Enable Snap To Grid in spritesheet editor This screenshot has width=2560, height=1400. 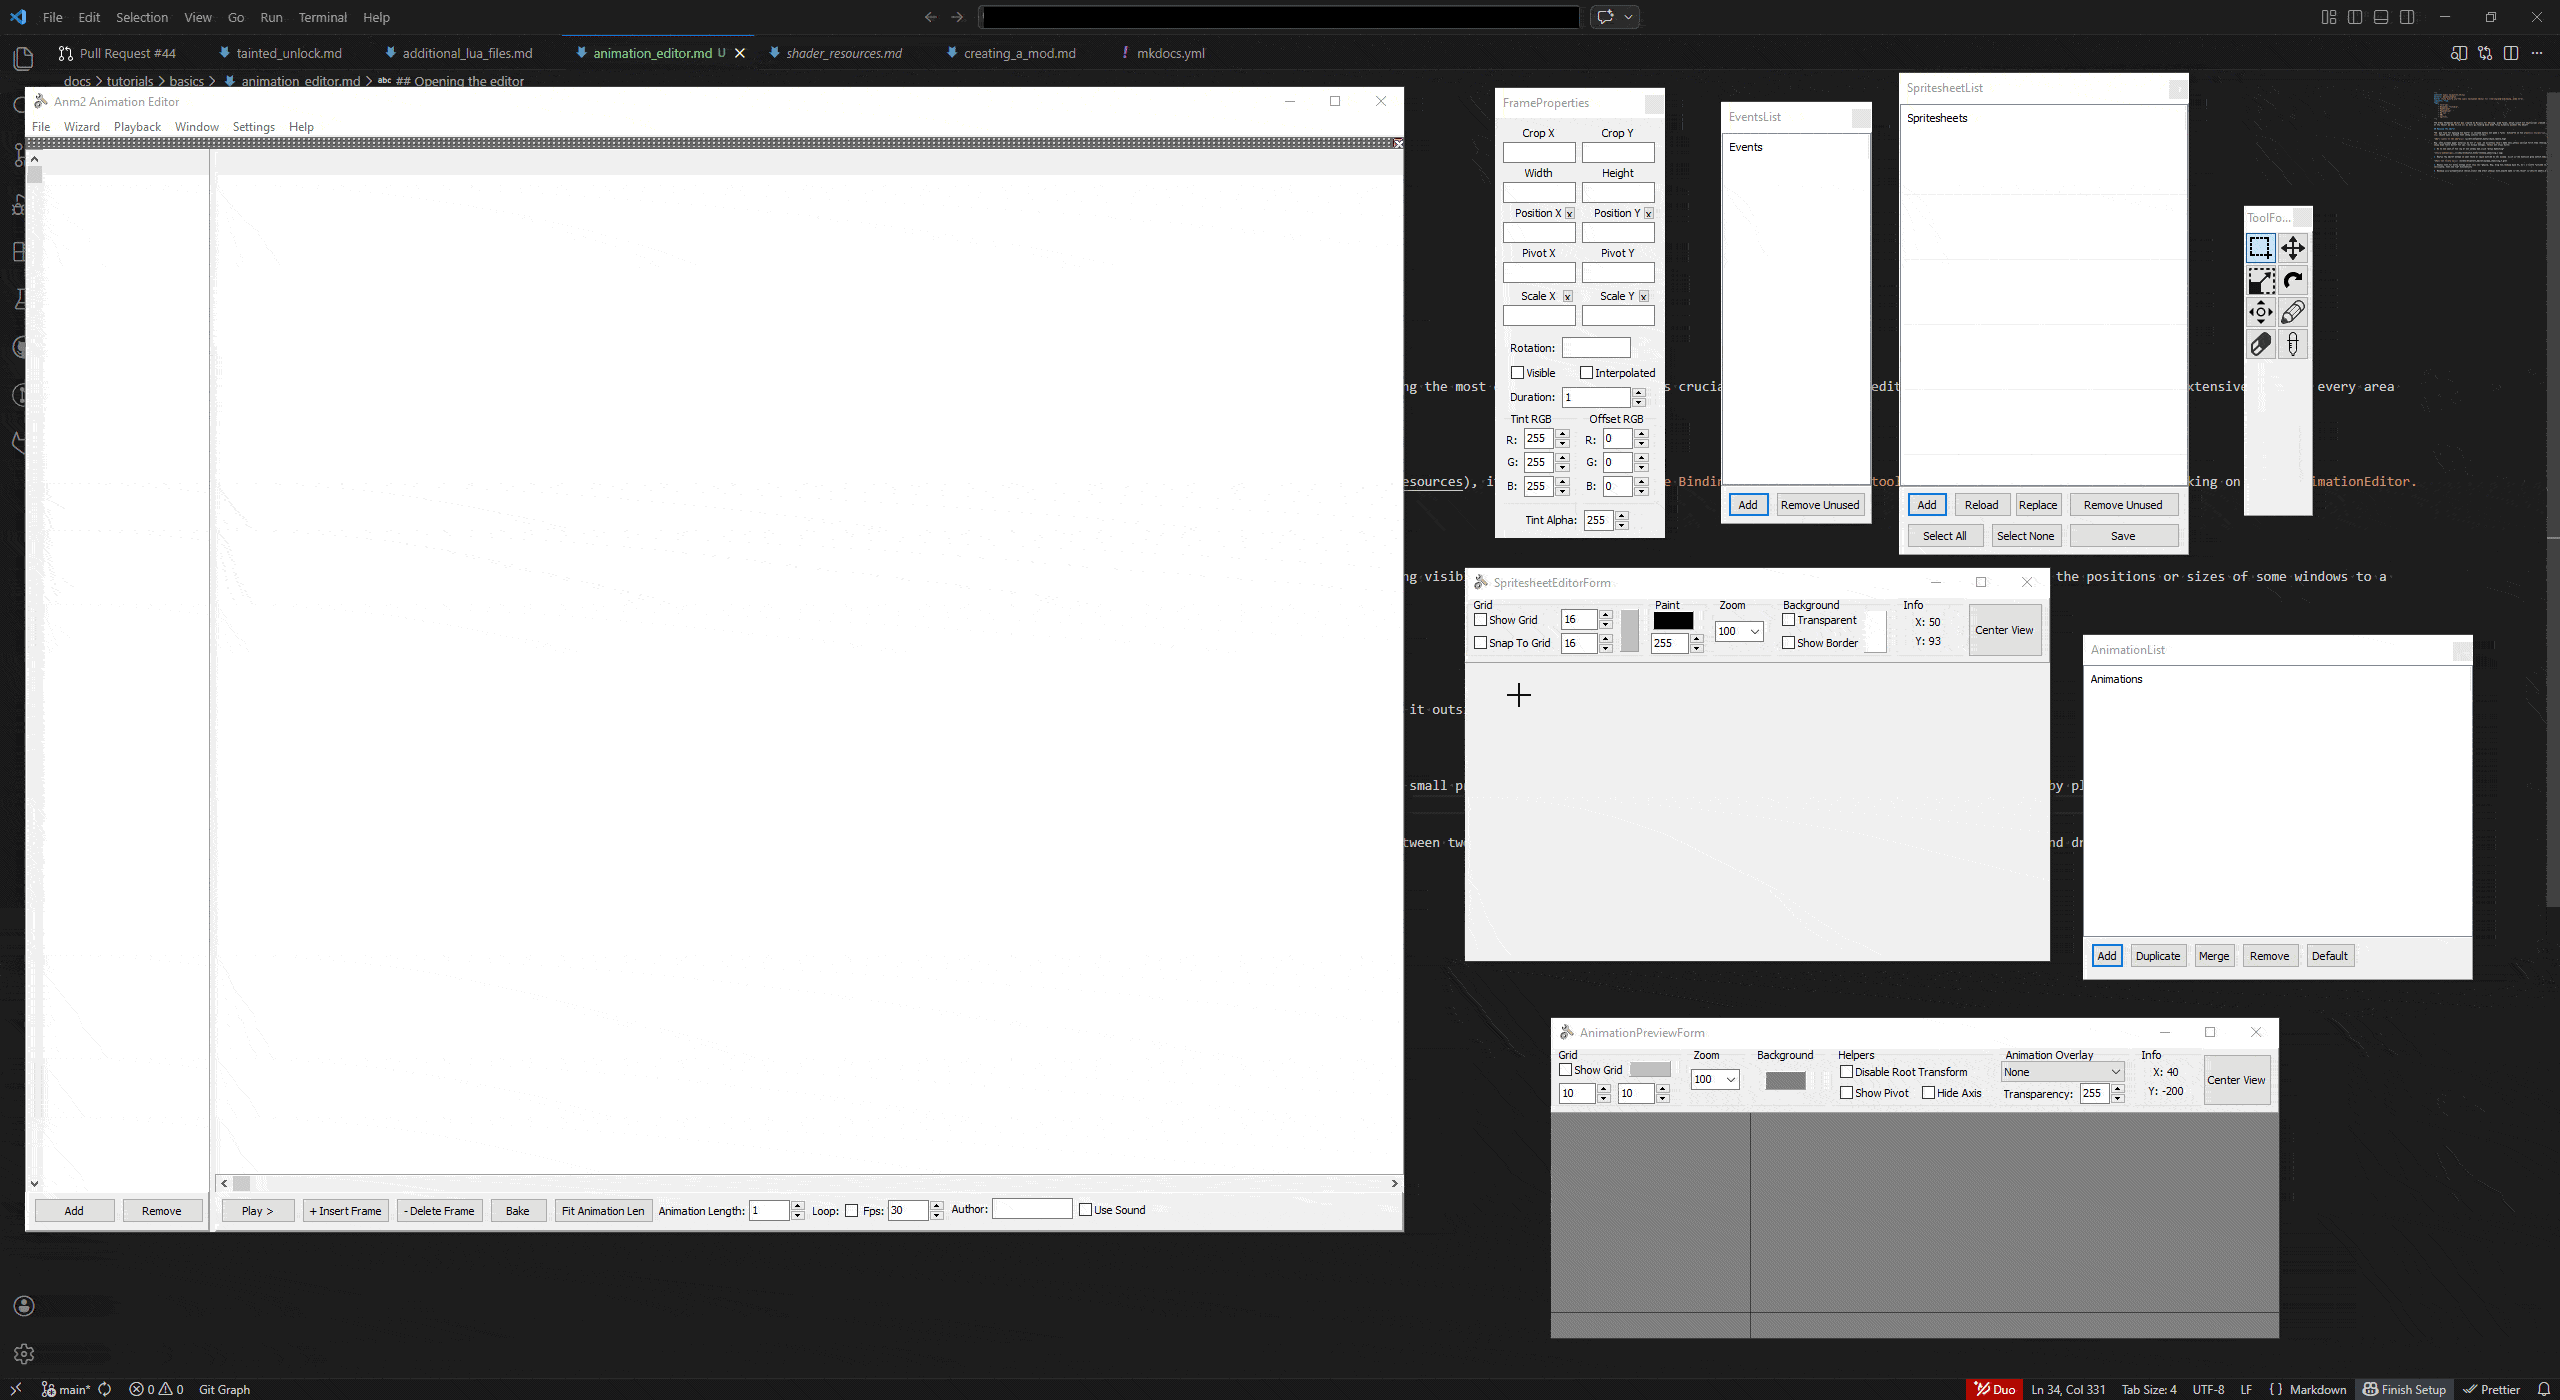(1481, 643)
